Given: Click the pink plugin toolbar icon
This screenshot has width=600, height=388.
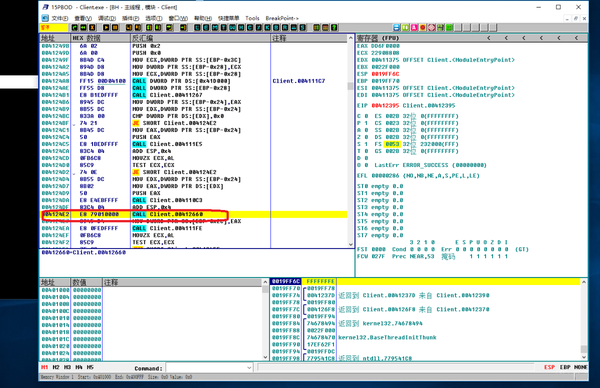Looking at the screenshot, I should click(x=414, y=28).
